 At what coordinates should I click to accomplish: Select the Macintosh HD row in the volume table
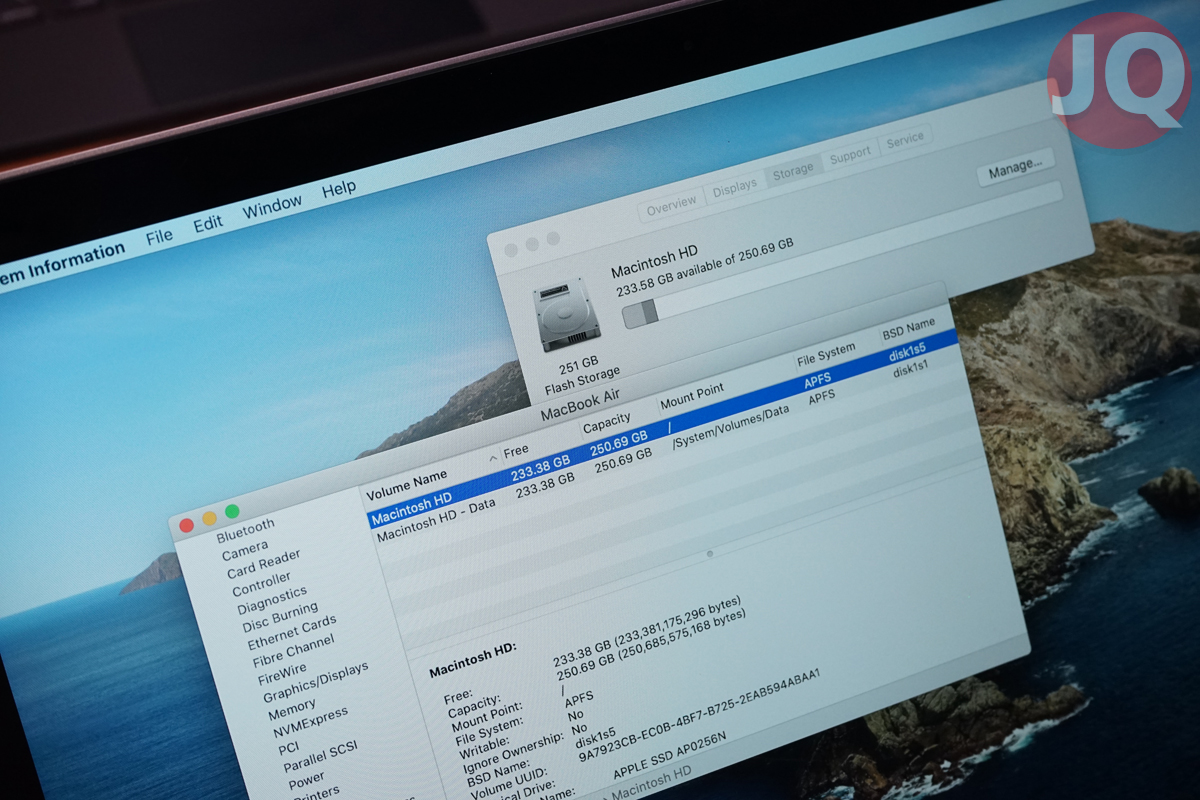663,428
